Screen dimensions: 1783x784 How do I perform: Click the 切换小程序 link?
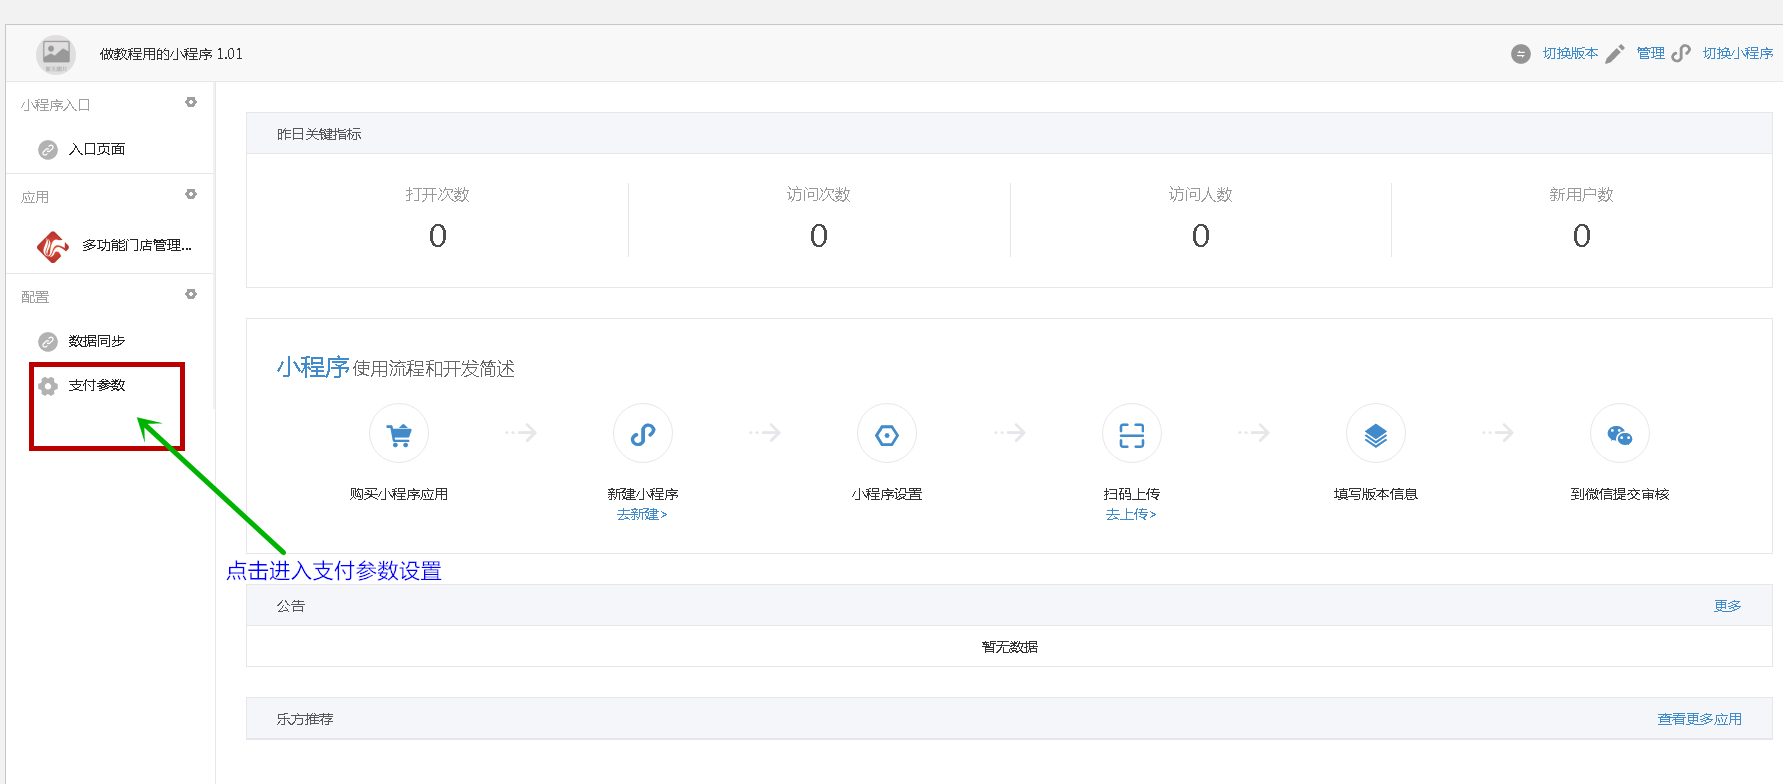point(1737,53)
